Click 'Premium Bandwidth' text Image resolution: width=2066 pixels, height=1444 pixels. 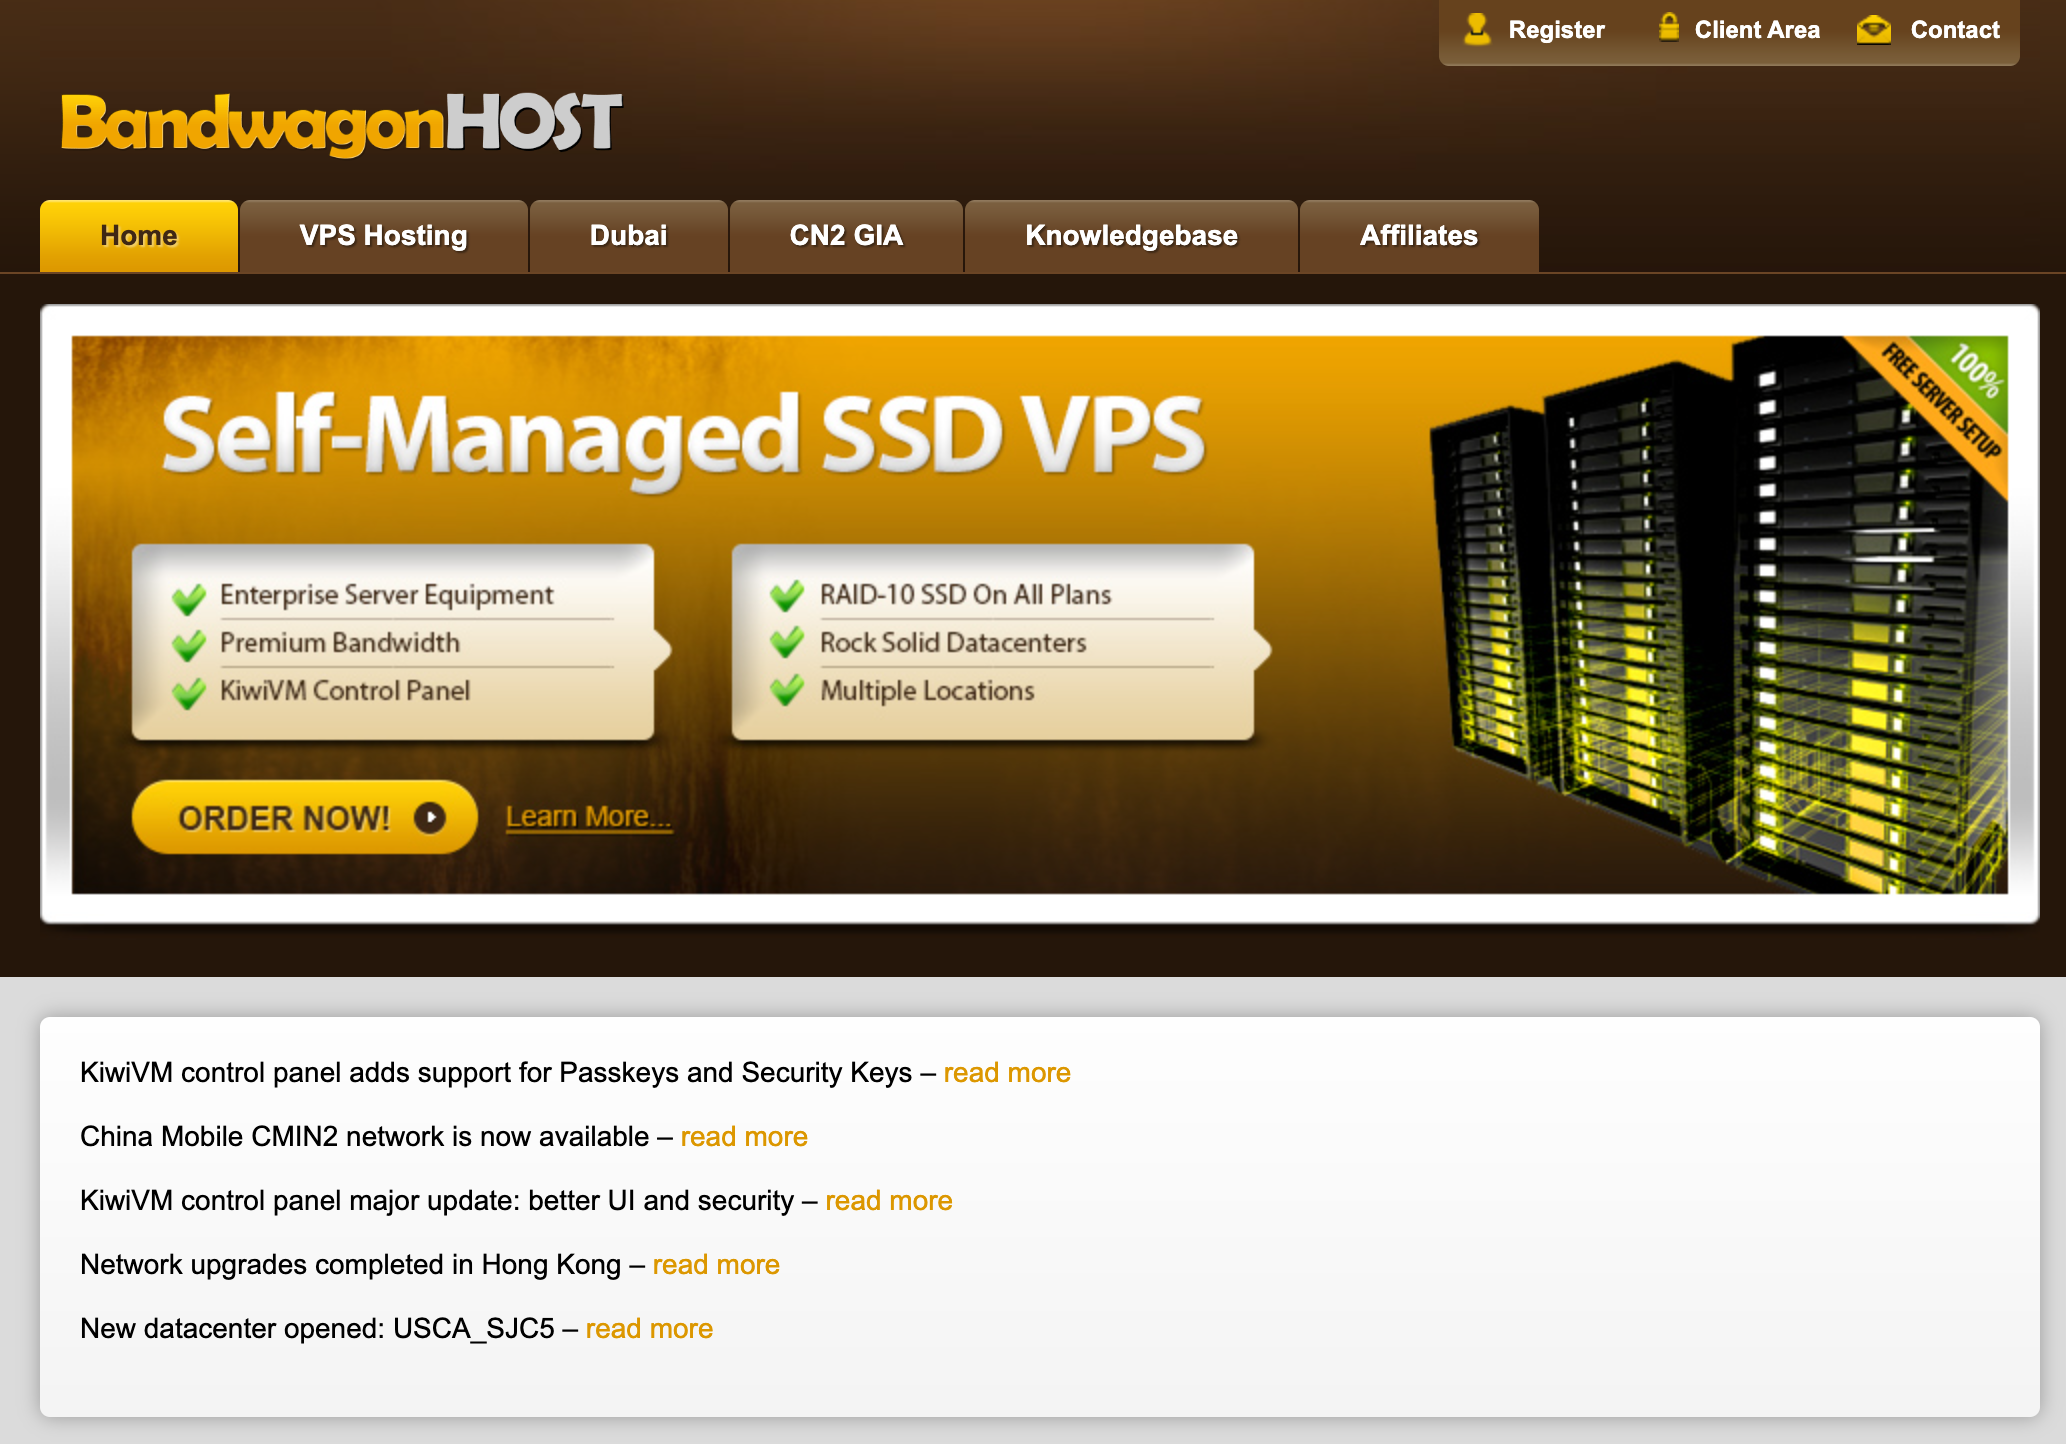[x=340, y=643]
